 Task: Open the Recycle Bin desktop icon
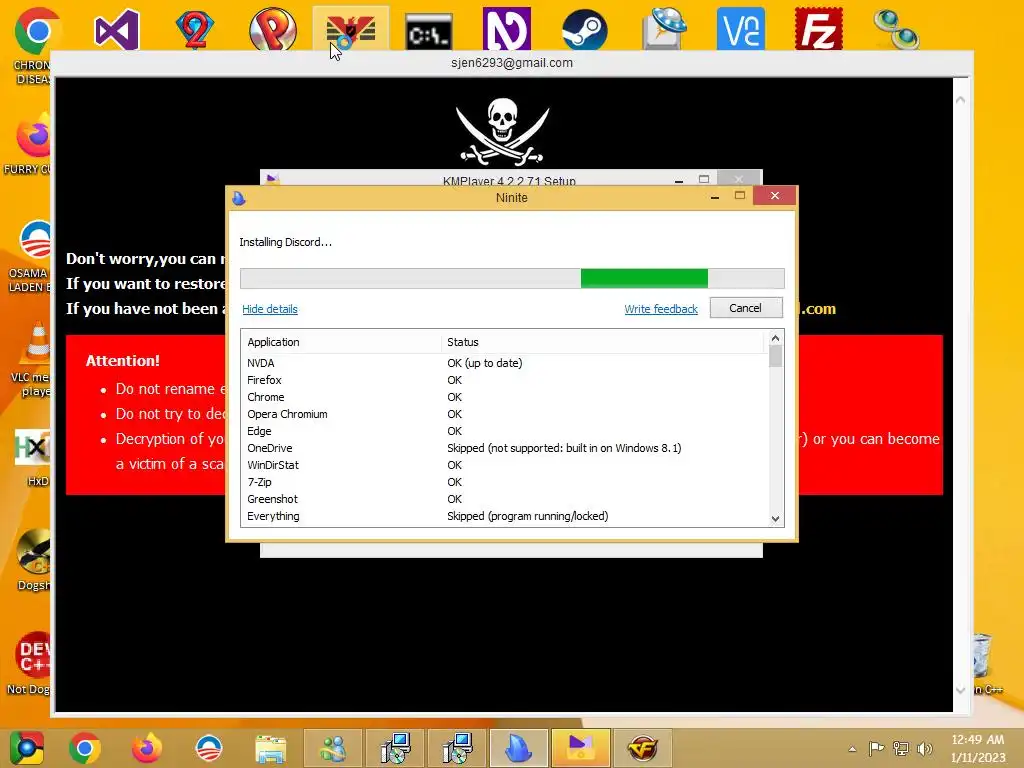(982, 656)
